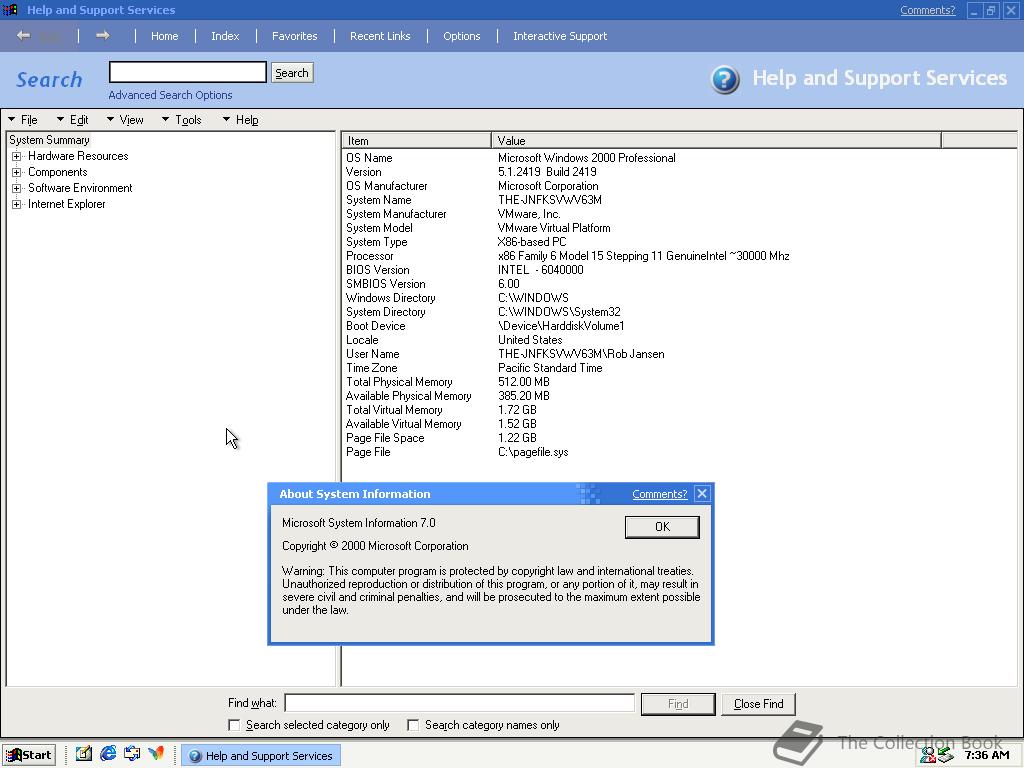Click the Processor item

click(370, 256)
